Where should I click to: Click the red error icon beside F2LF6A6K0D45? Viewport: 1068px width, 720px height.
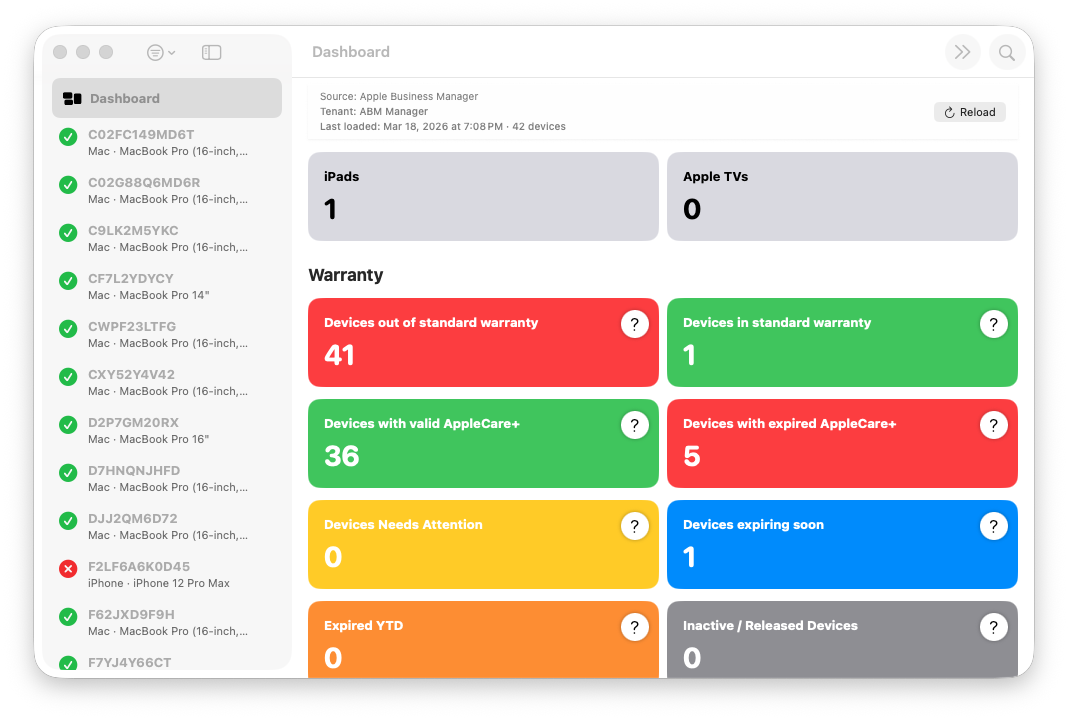[68, 568]
